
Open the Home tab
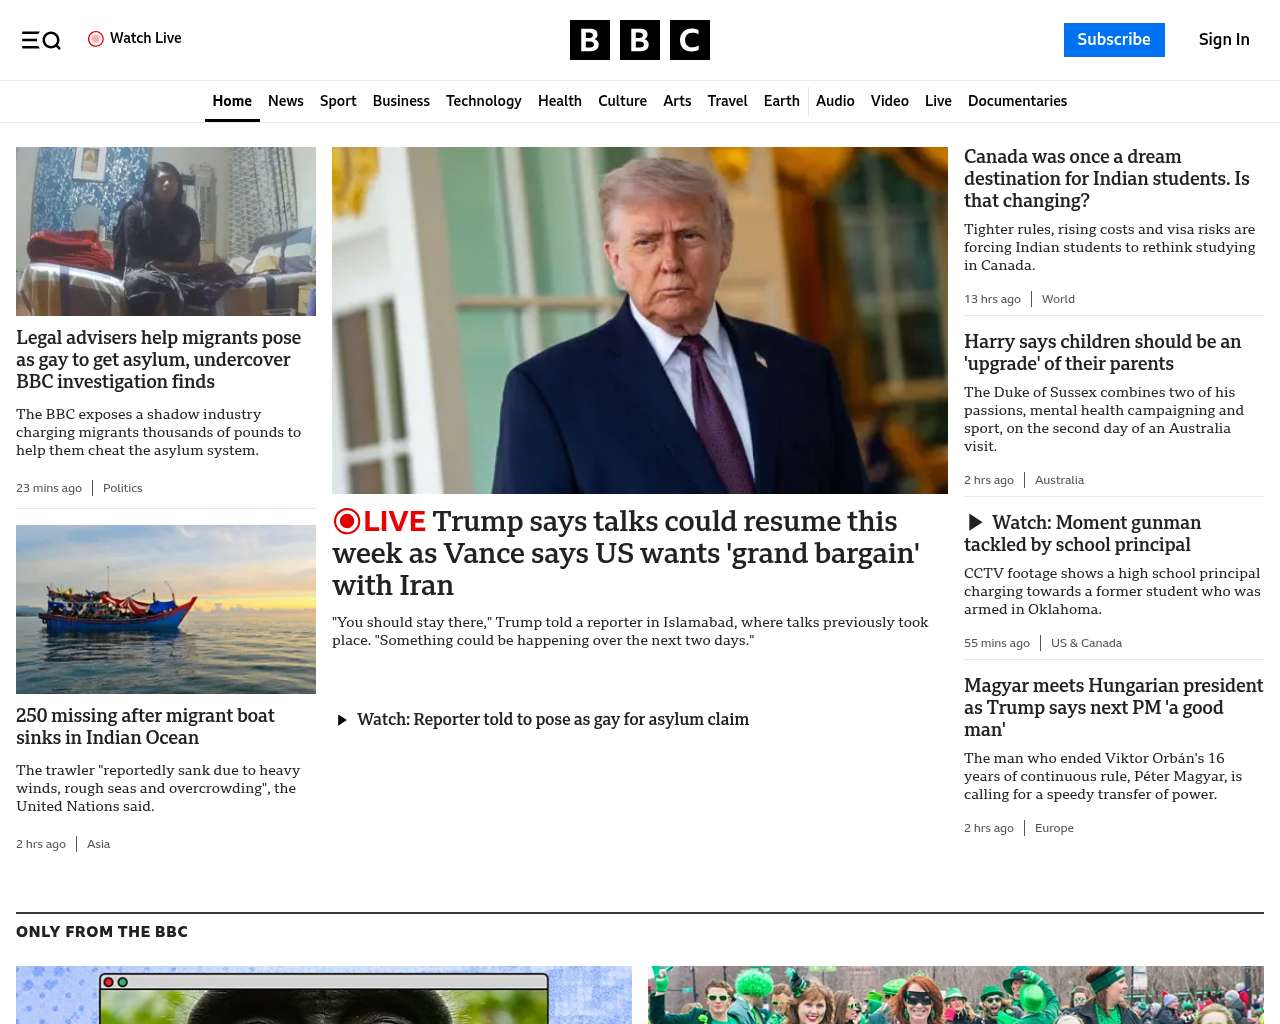click(232, 101)
